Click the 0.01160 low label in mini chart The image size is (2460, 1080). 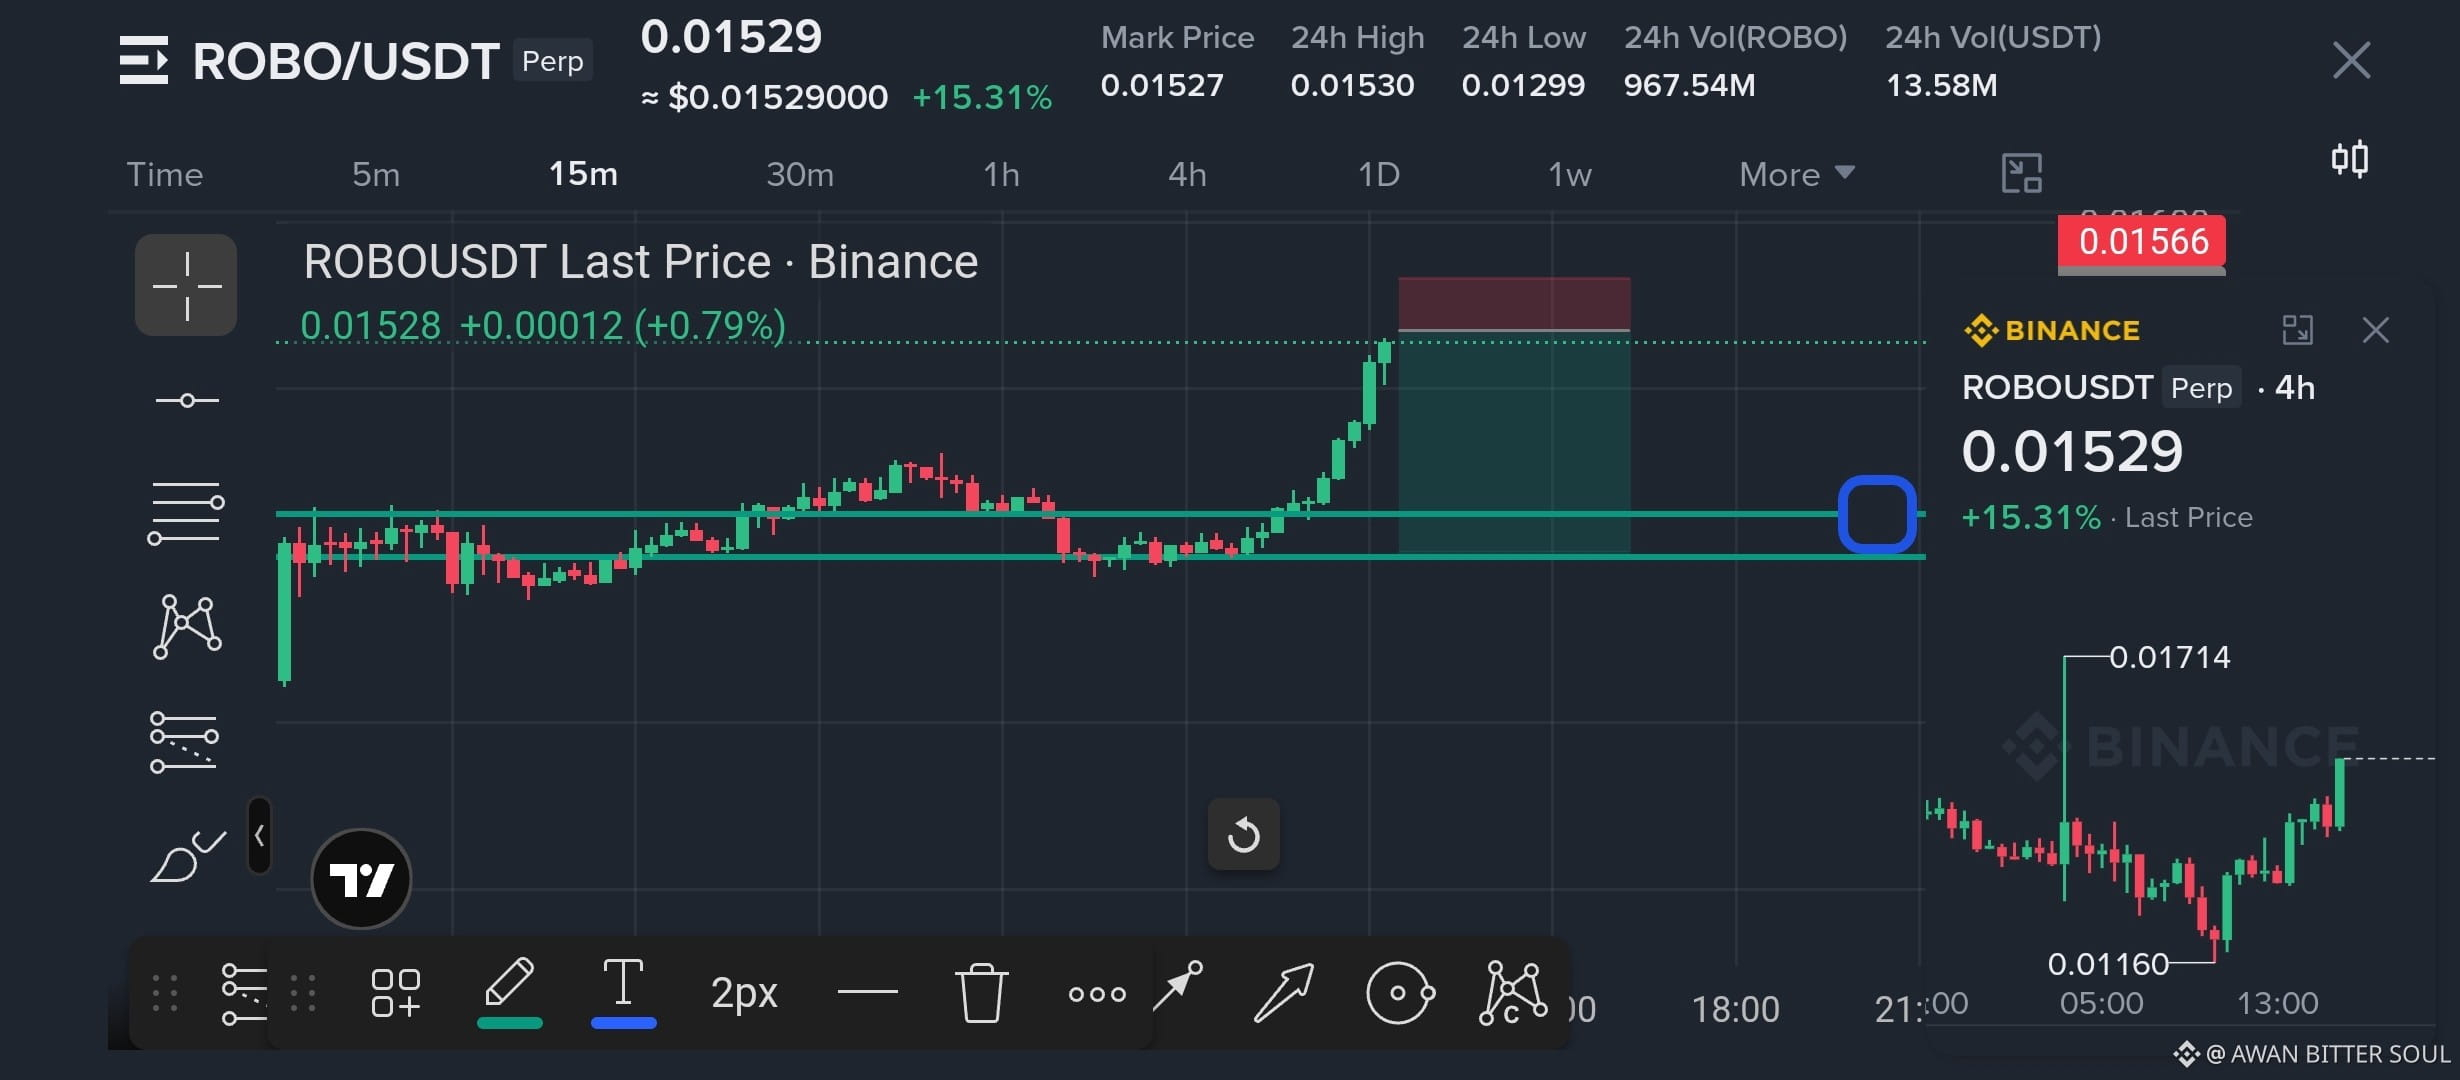pos(2108,964)
